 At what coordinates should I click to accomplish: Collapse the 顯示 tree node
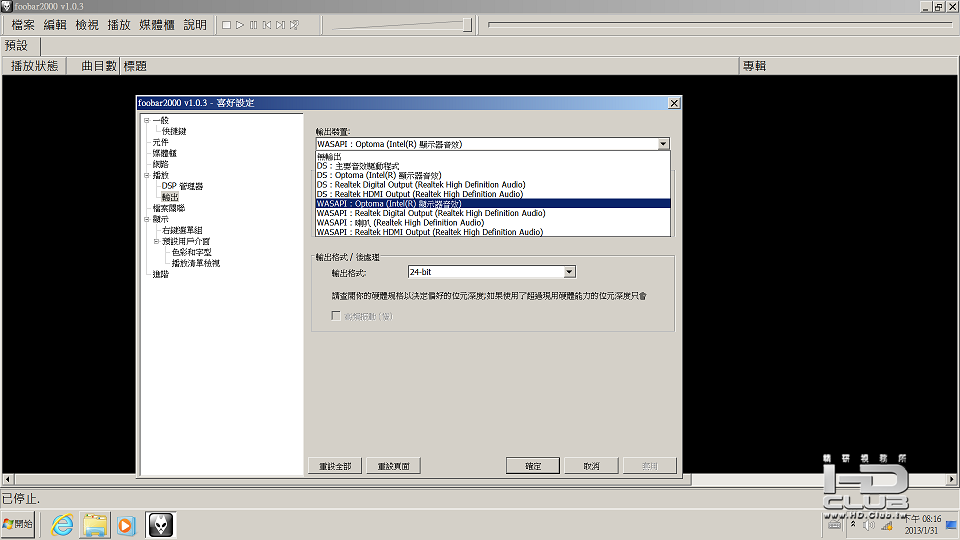point(146,219)
